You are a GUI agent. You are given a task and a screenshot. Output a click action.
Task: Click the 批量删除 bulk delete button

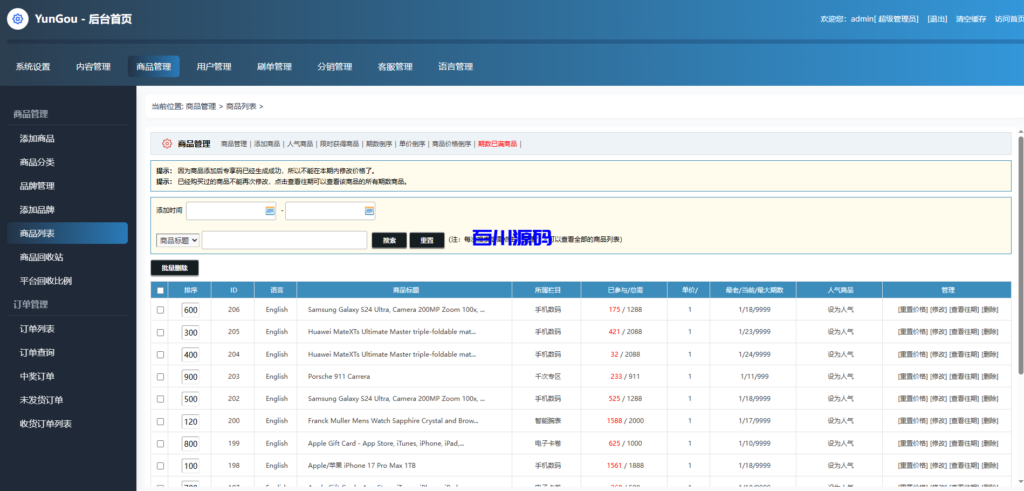click(x=175, y=268)
